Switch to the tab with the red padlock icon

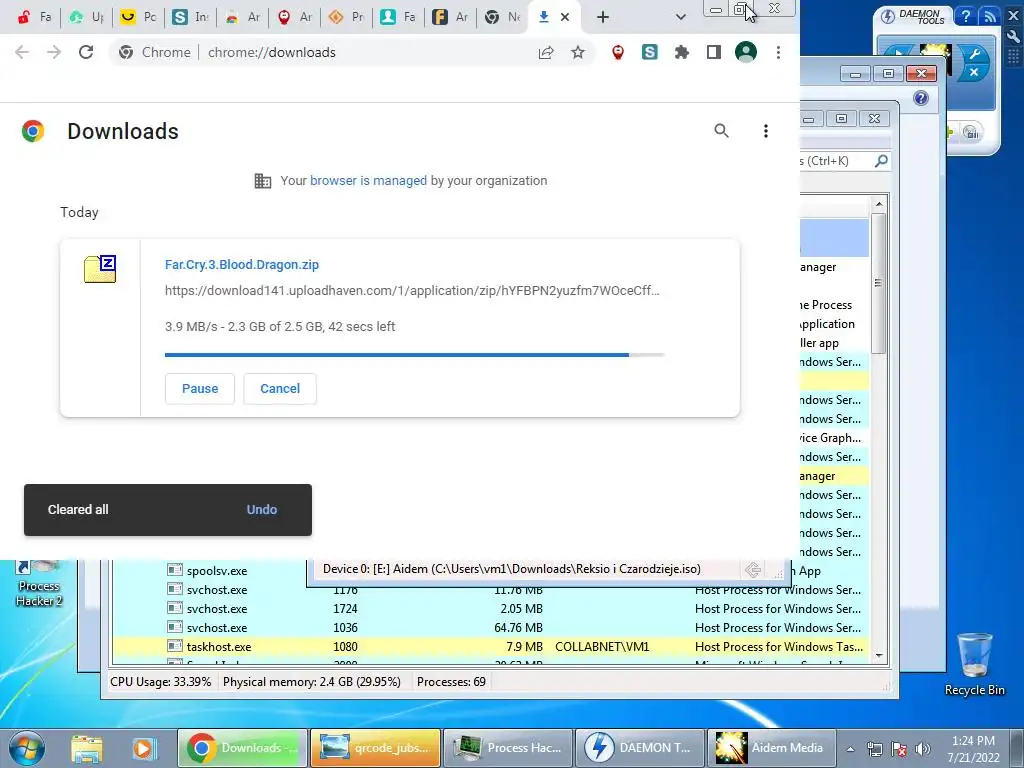pos(34,18)
